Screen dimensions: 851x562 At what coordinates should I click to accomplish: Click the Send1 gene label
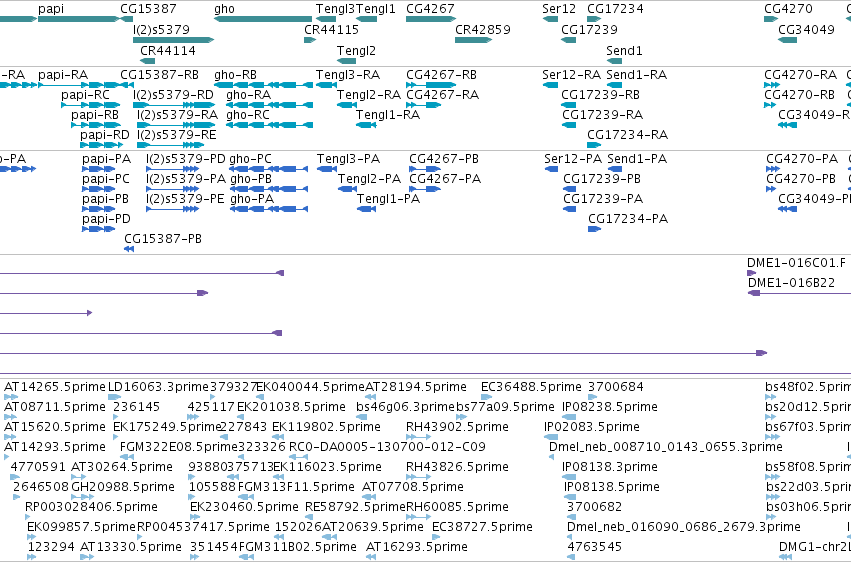624,50
